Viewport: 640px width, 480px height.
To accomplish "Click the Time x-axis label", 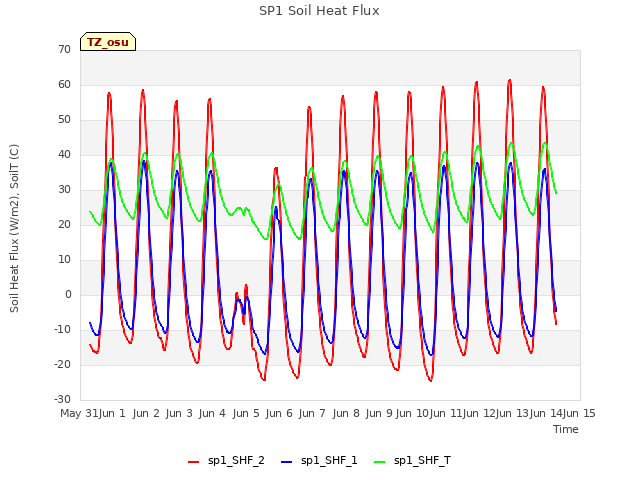I will coord(566,429).
